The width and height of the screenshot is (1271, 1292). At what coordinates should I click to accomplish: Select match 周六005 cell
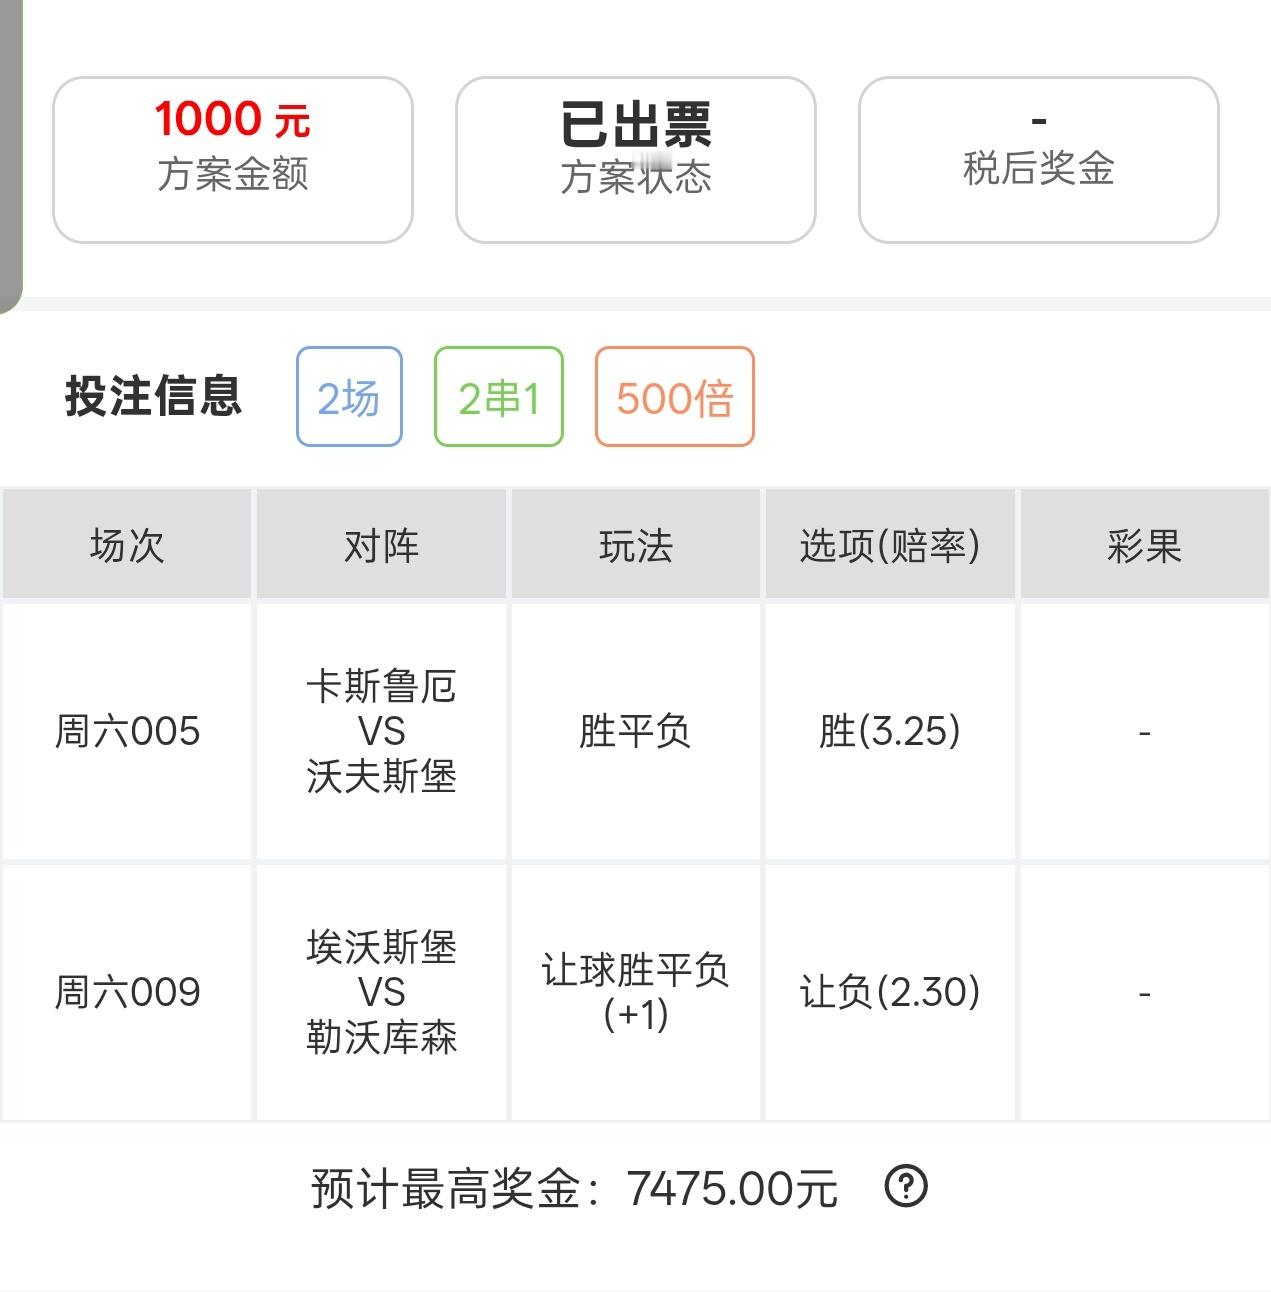pyautogui.click(x=127, y=731)
